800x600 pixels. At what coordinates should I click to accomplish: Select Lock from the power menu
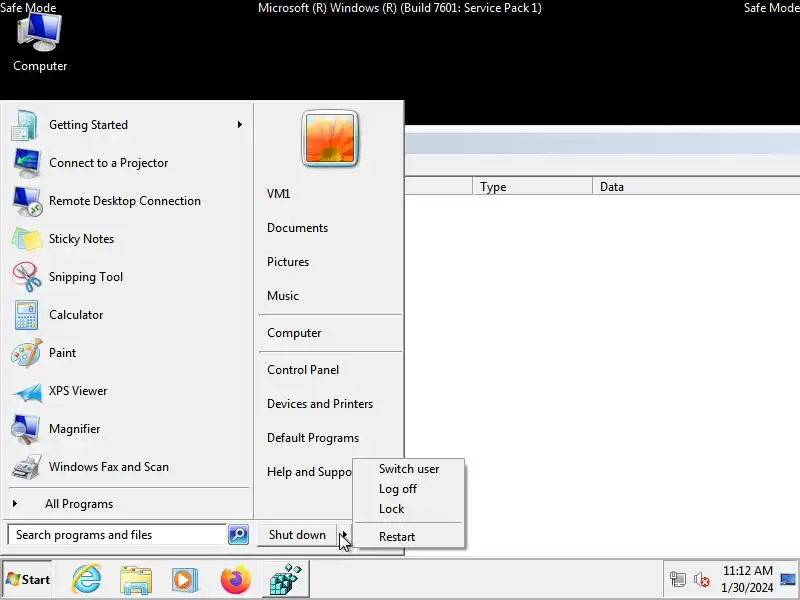tap(392, 509)
